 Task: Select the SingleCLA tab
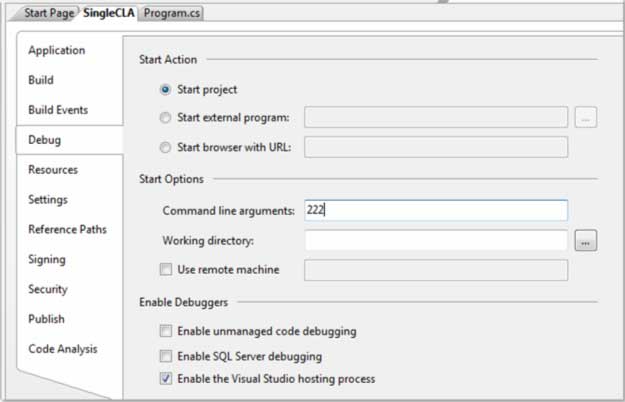pos(109,12)
